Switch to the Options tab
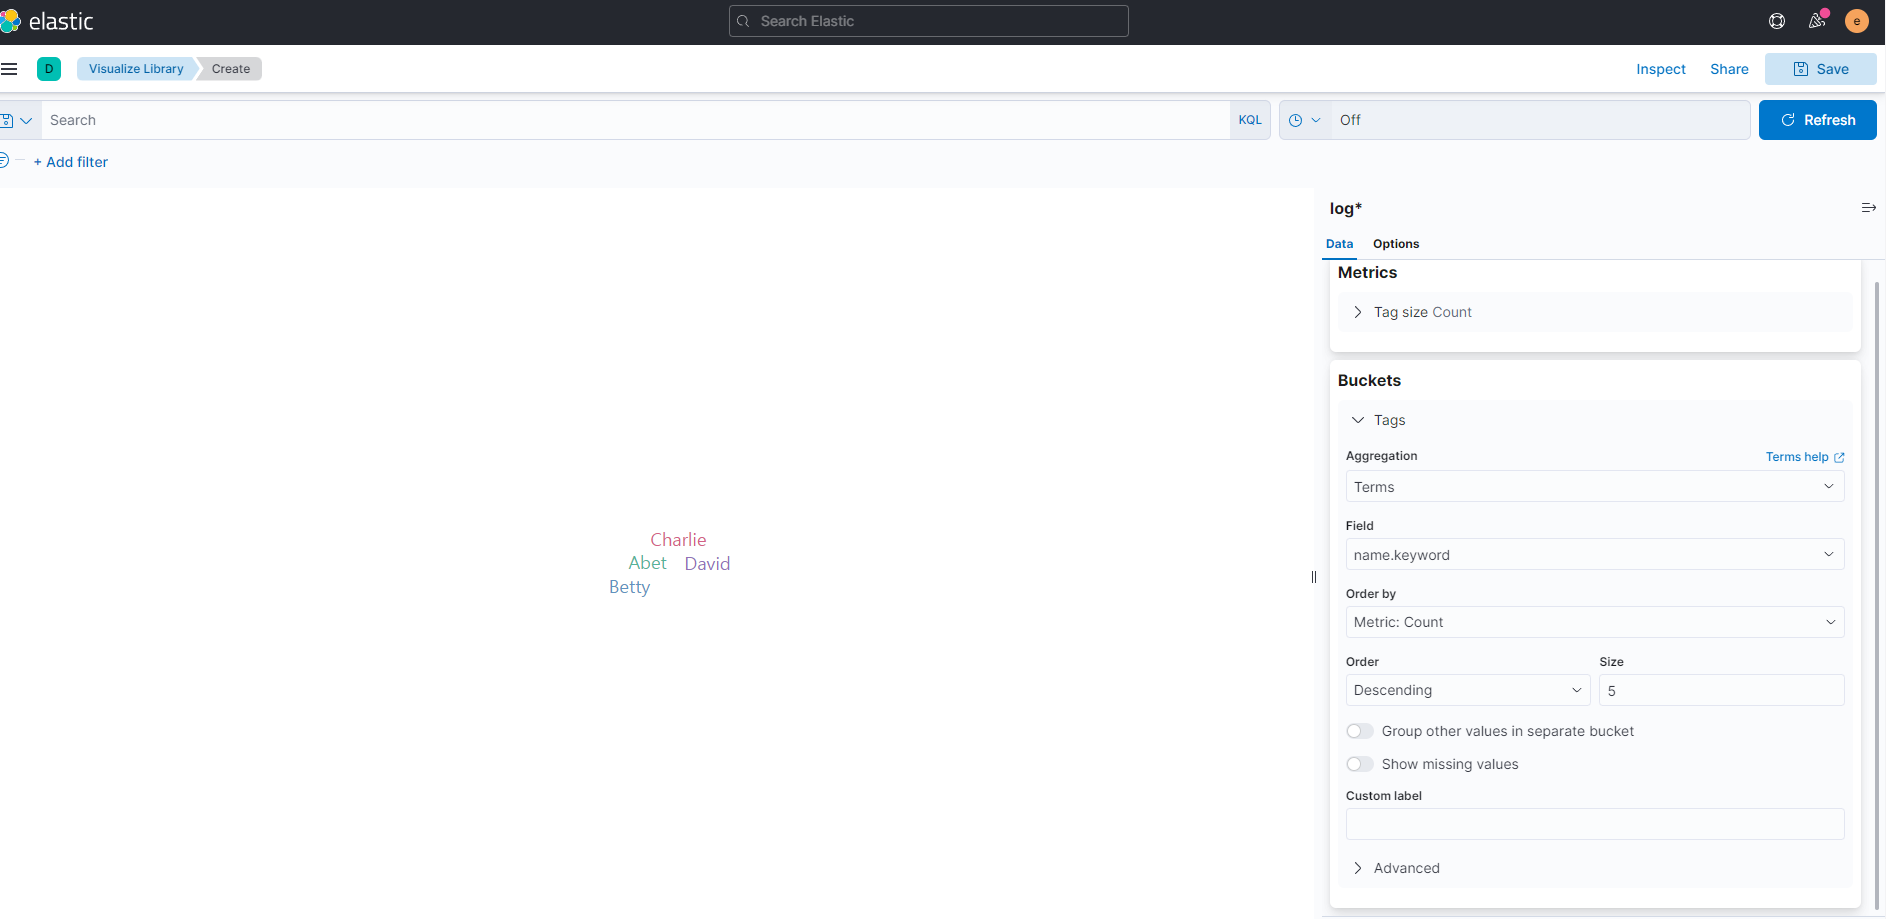 (x=1396, y=244)
